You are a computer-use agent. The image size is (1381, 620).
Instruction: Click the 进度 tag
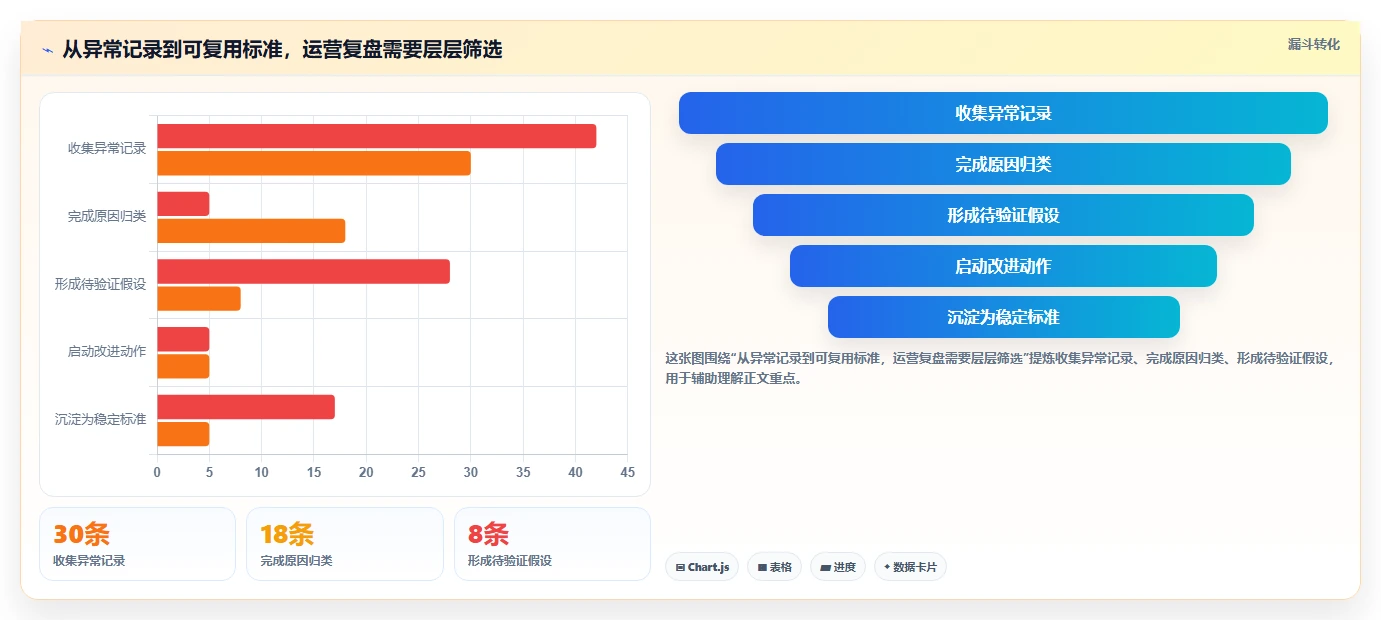click(837, 567)
